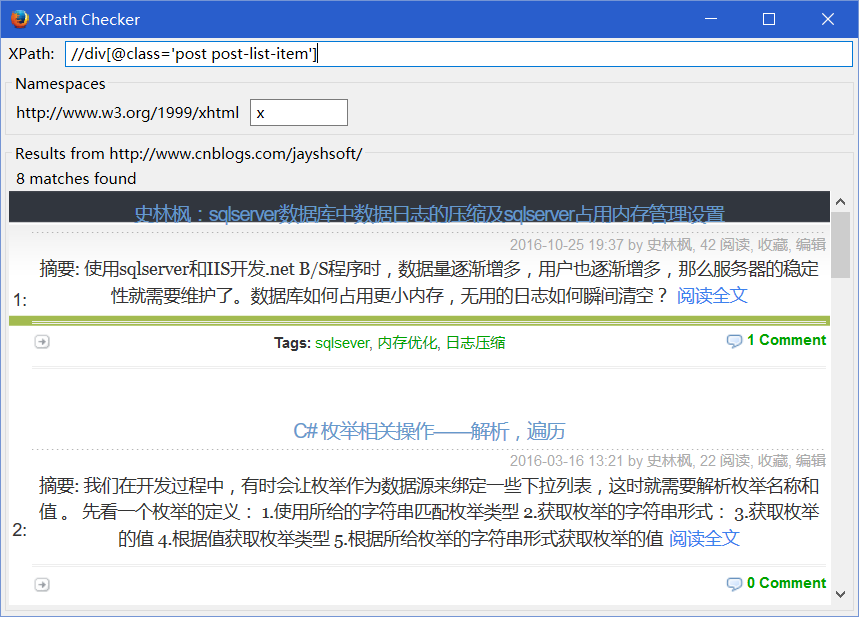Maximize the XPath Checker window
859x617 pixels.
769,19
